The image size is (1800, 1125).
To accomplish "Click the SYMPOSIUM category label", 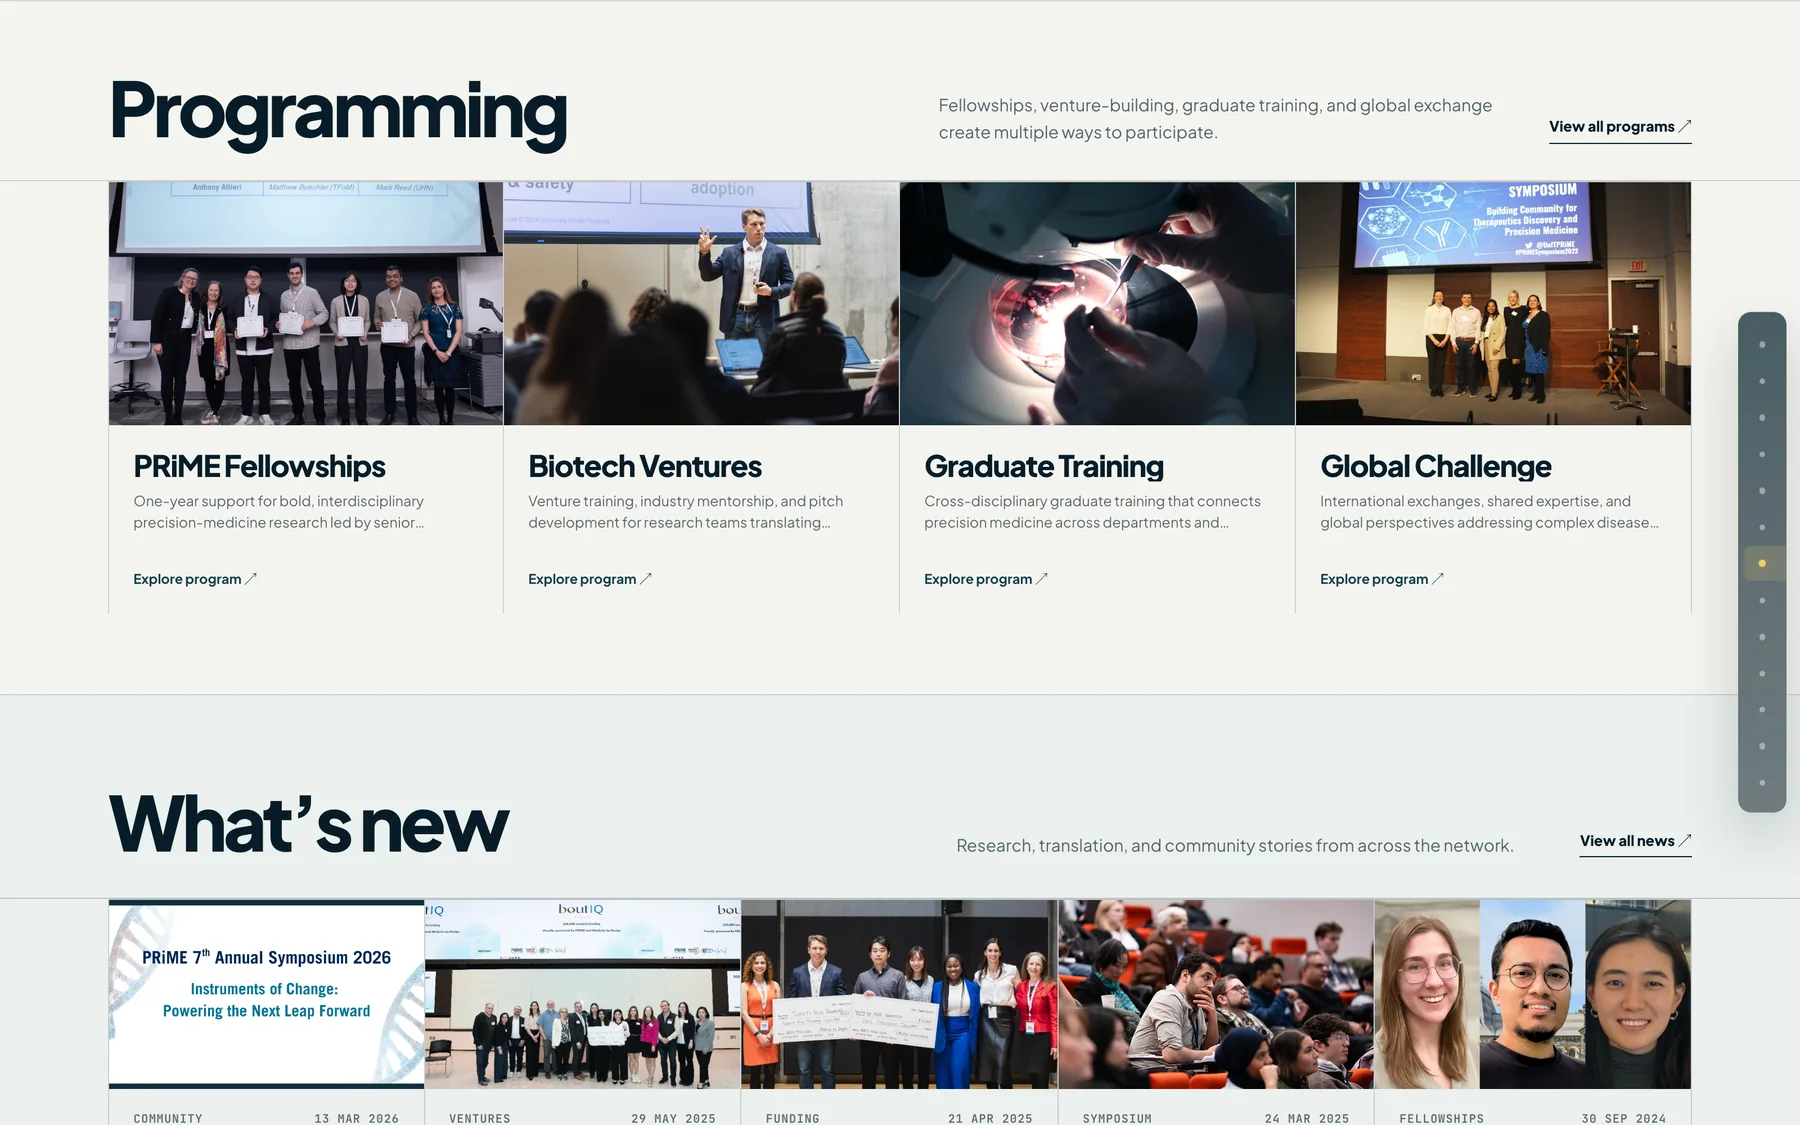I will pyautogui.click(x=1117, y=1118).
